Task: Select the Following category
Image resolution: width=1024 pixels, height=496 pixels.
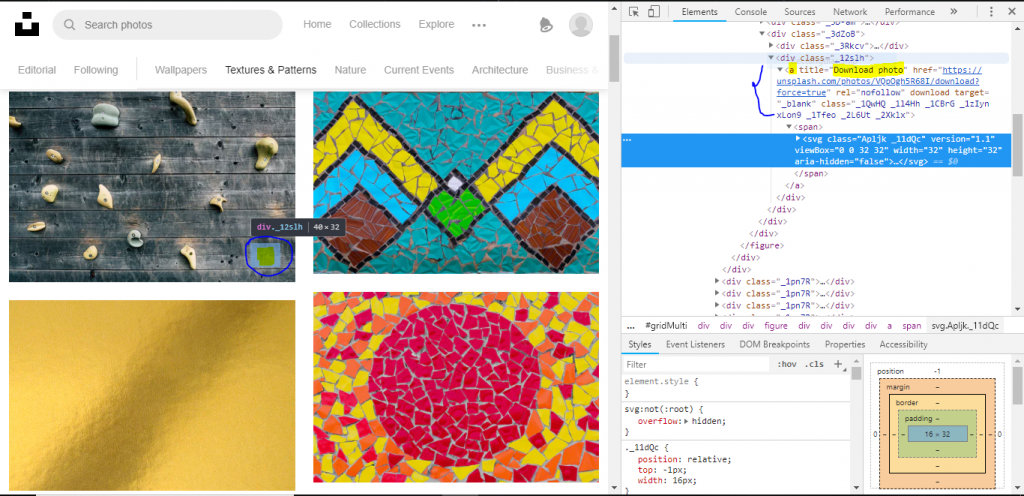Action: (95, 70)
